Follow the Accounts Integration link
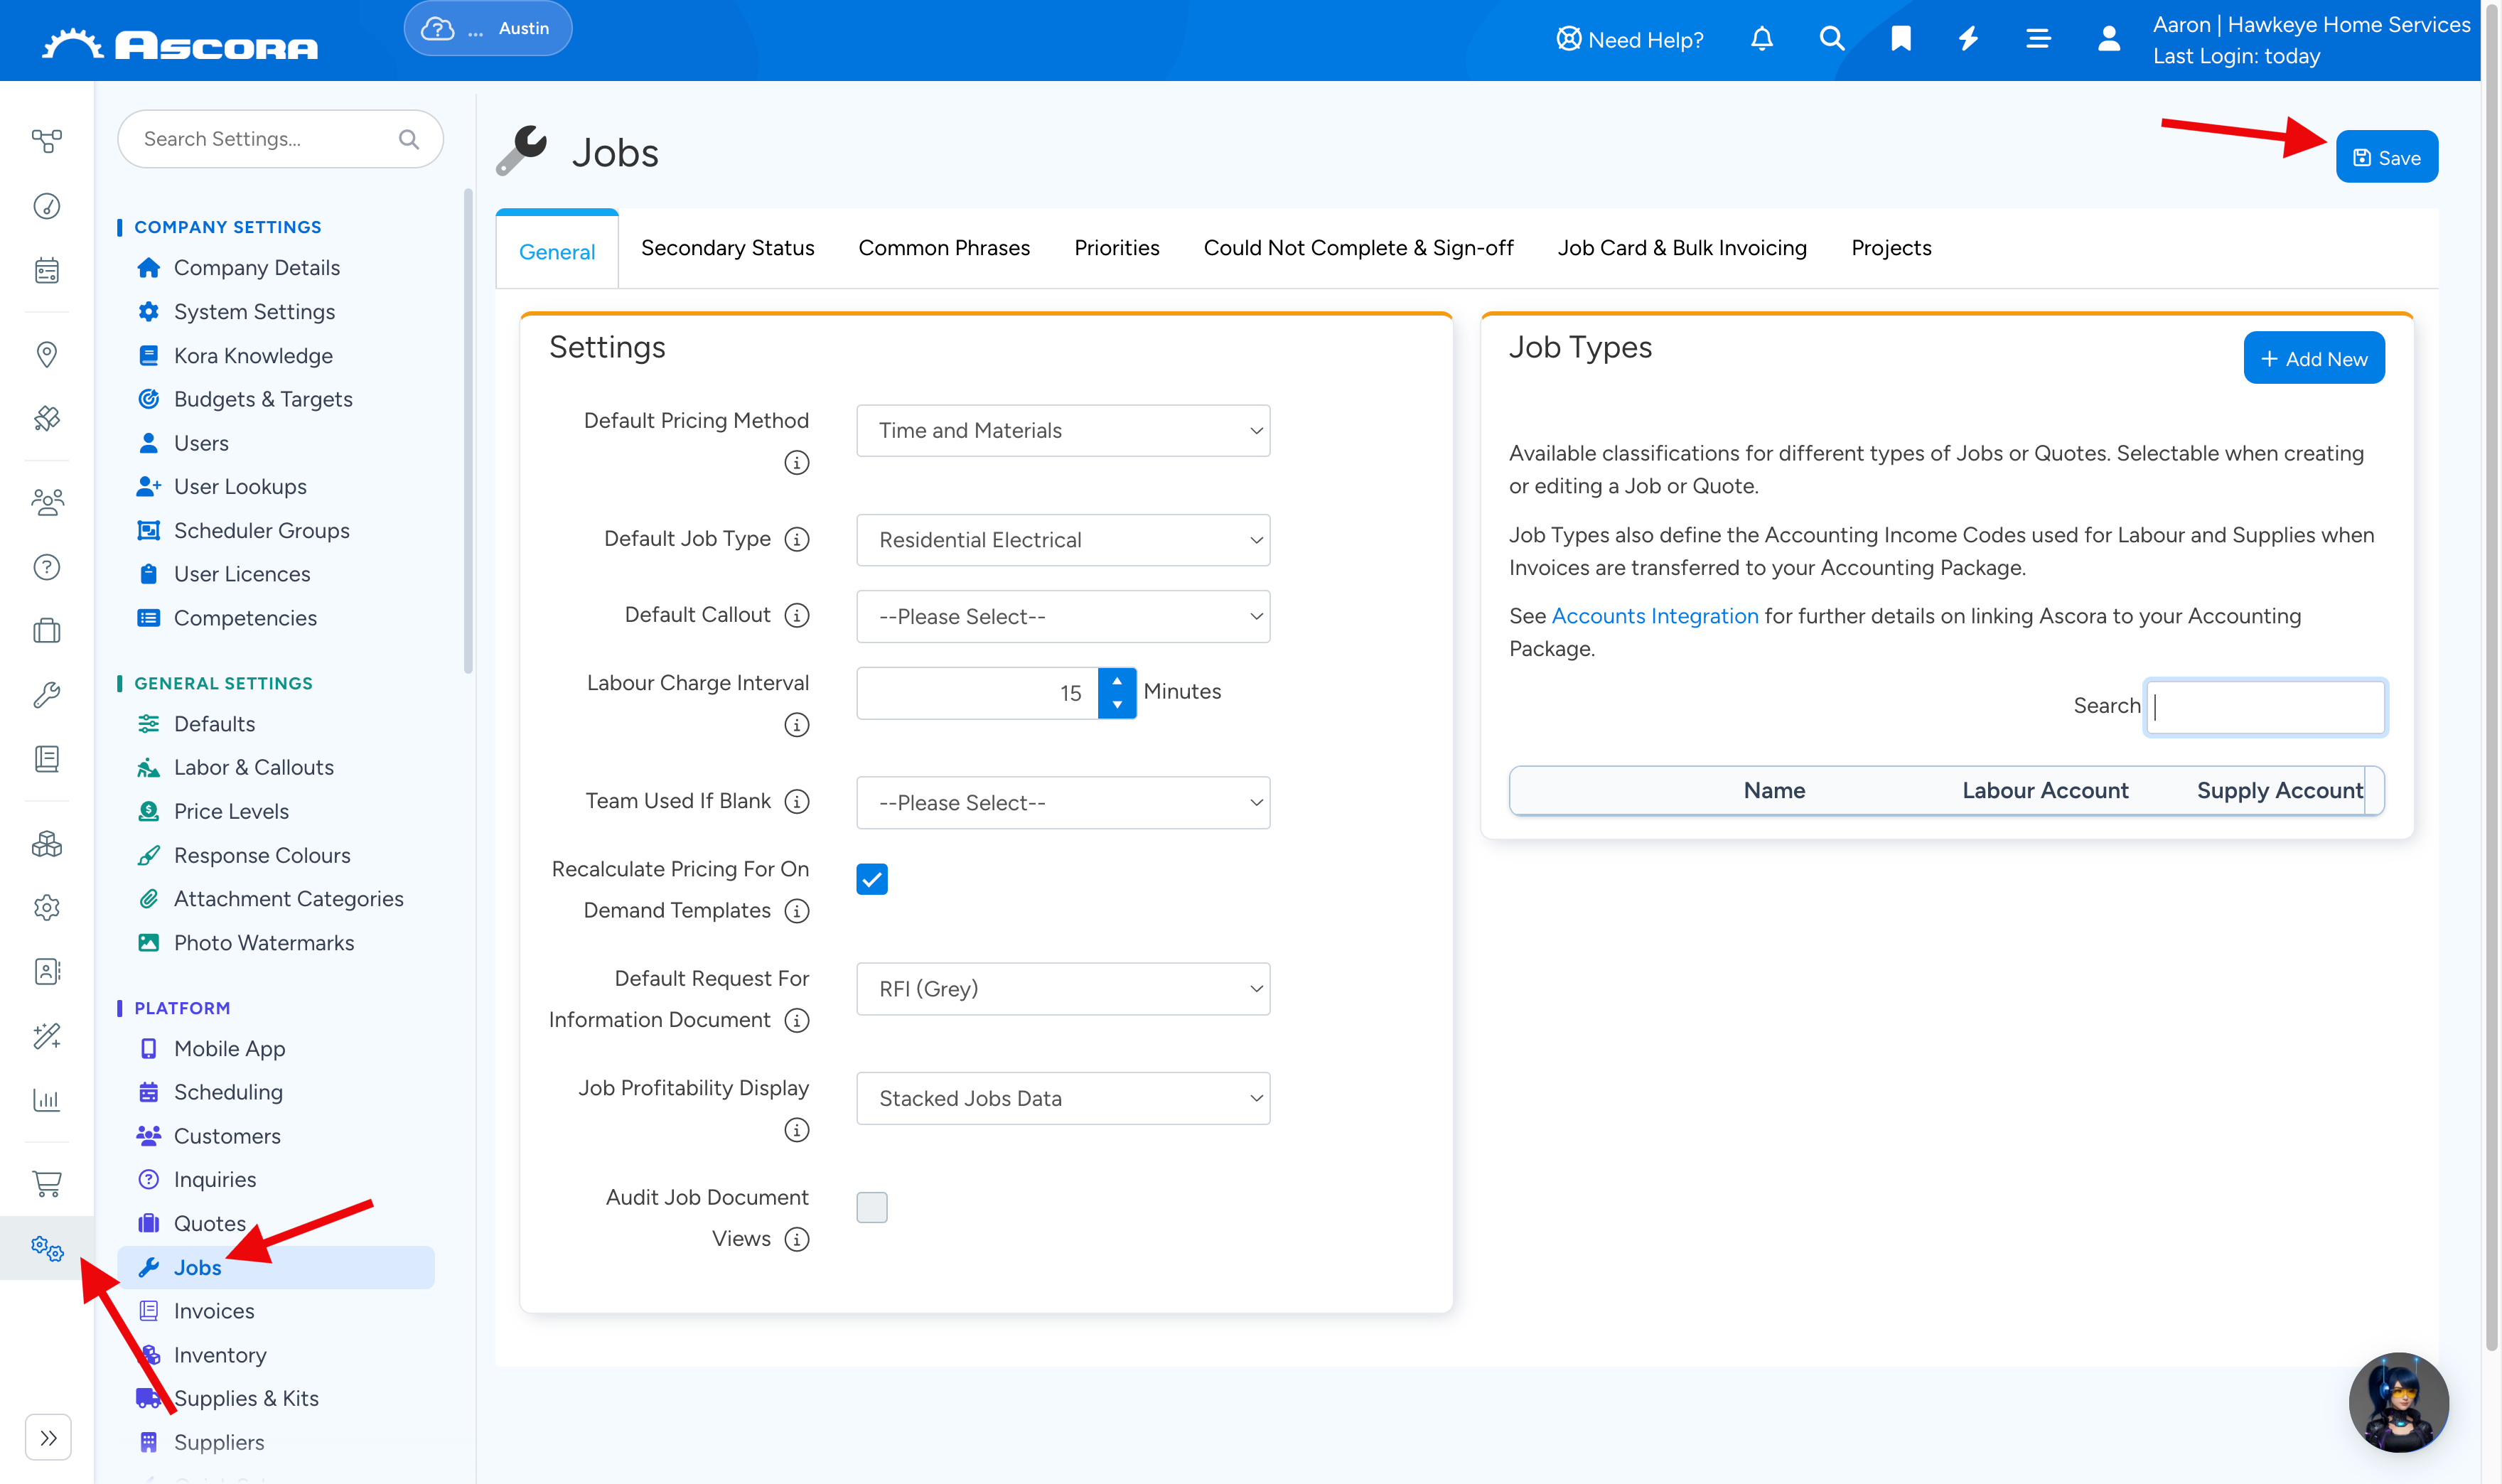Screen dimensions: 2502x1484 point(1654,616)
